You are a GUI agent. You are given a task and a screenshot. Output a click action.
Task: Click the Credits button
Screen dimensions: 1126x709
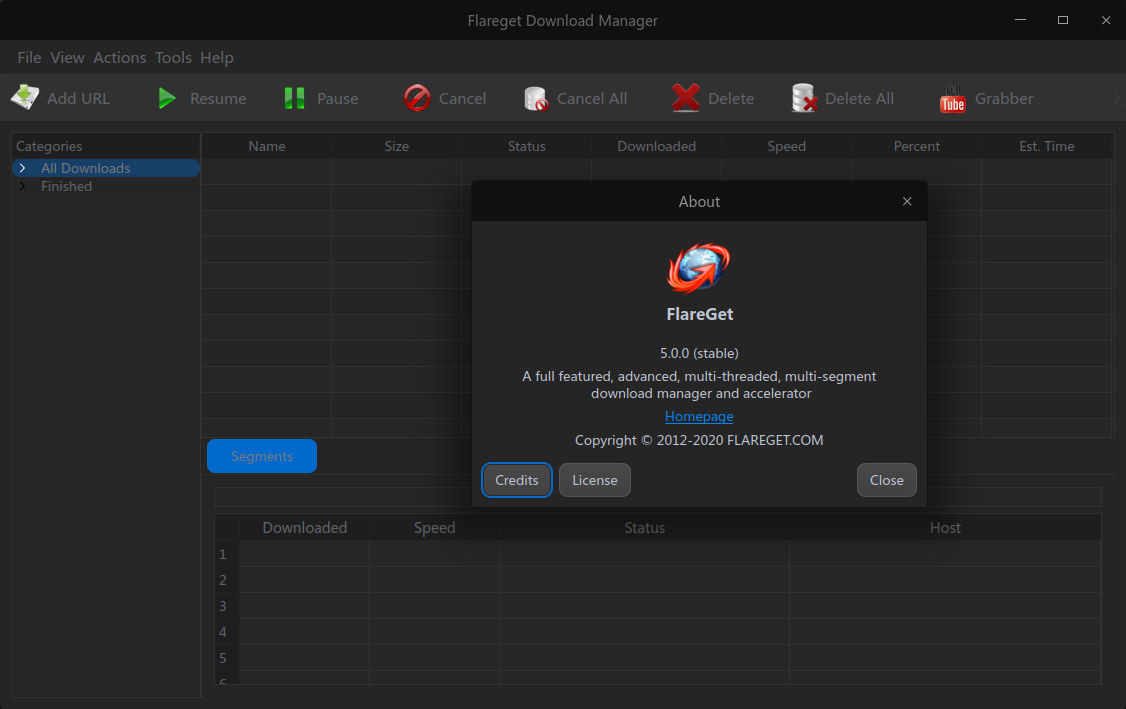pyautogui.click(x=516, y=480)
